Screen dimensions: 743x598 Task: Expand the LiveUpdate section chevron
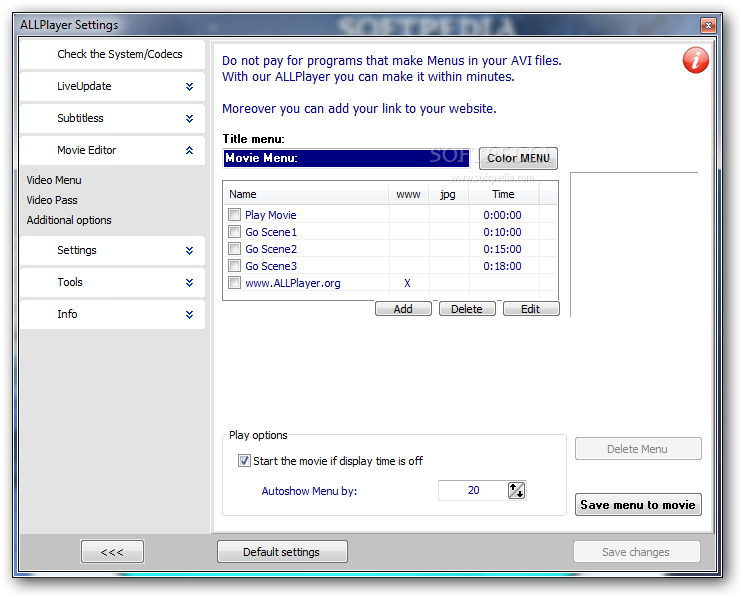[x=190, y=86]
